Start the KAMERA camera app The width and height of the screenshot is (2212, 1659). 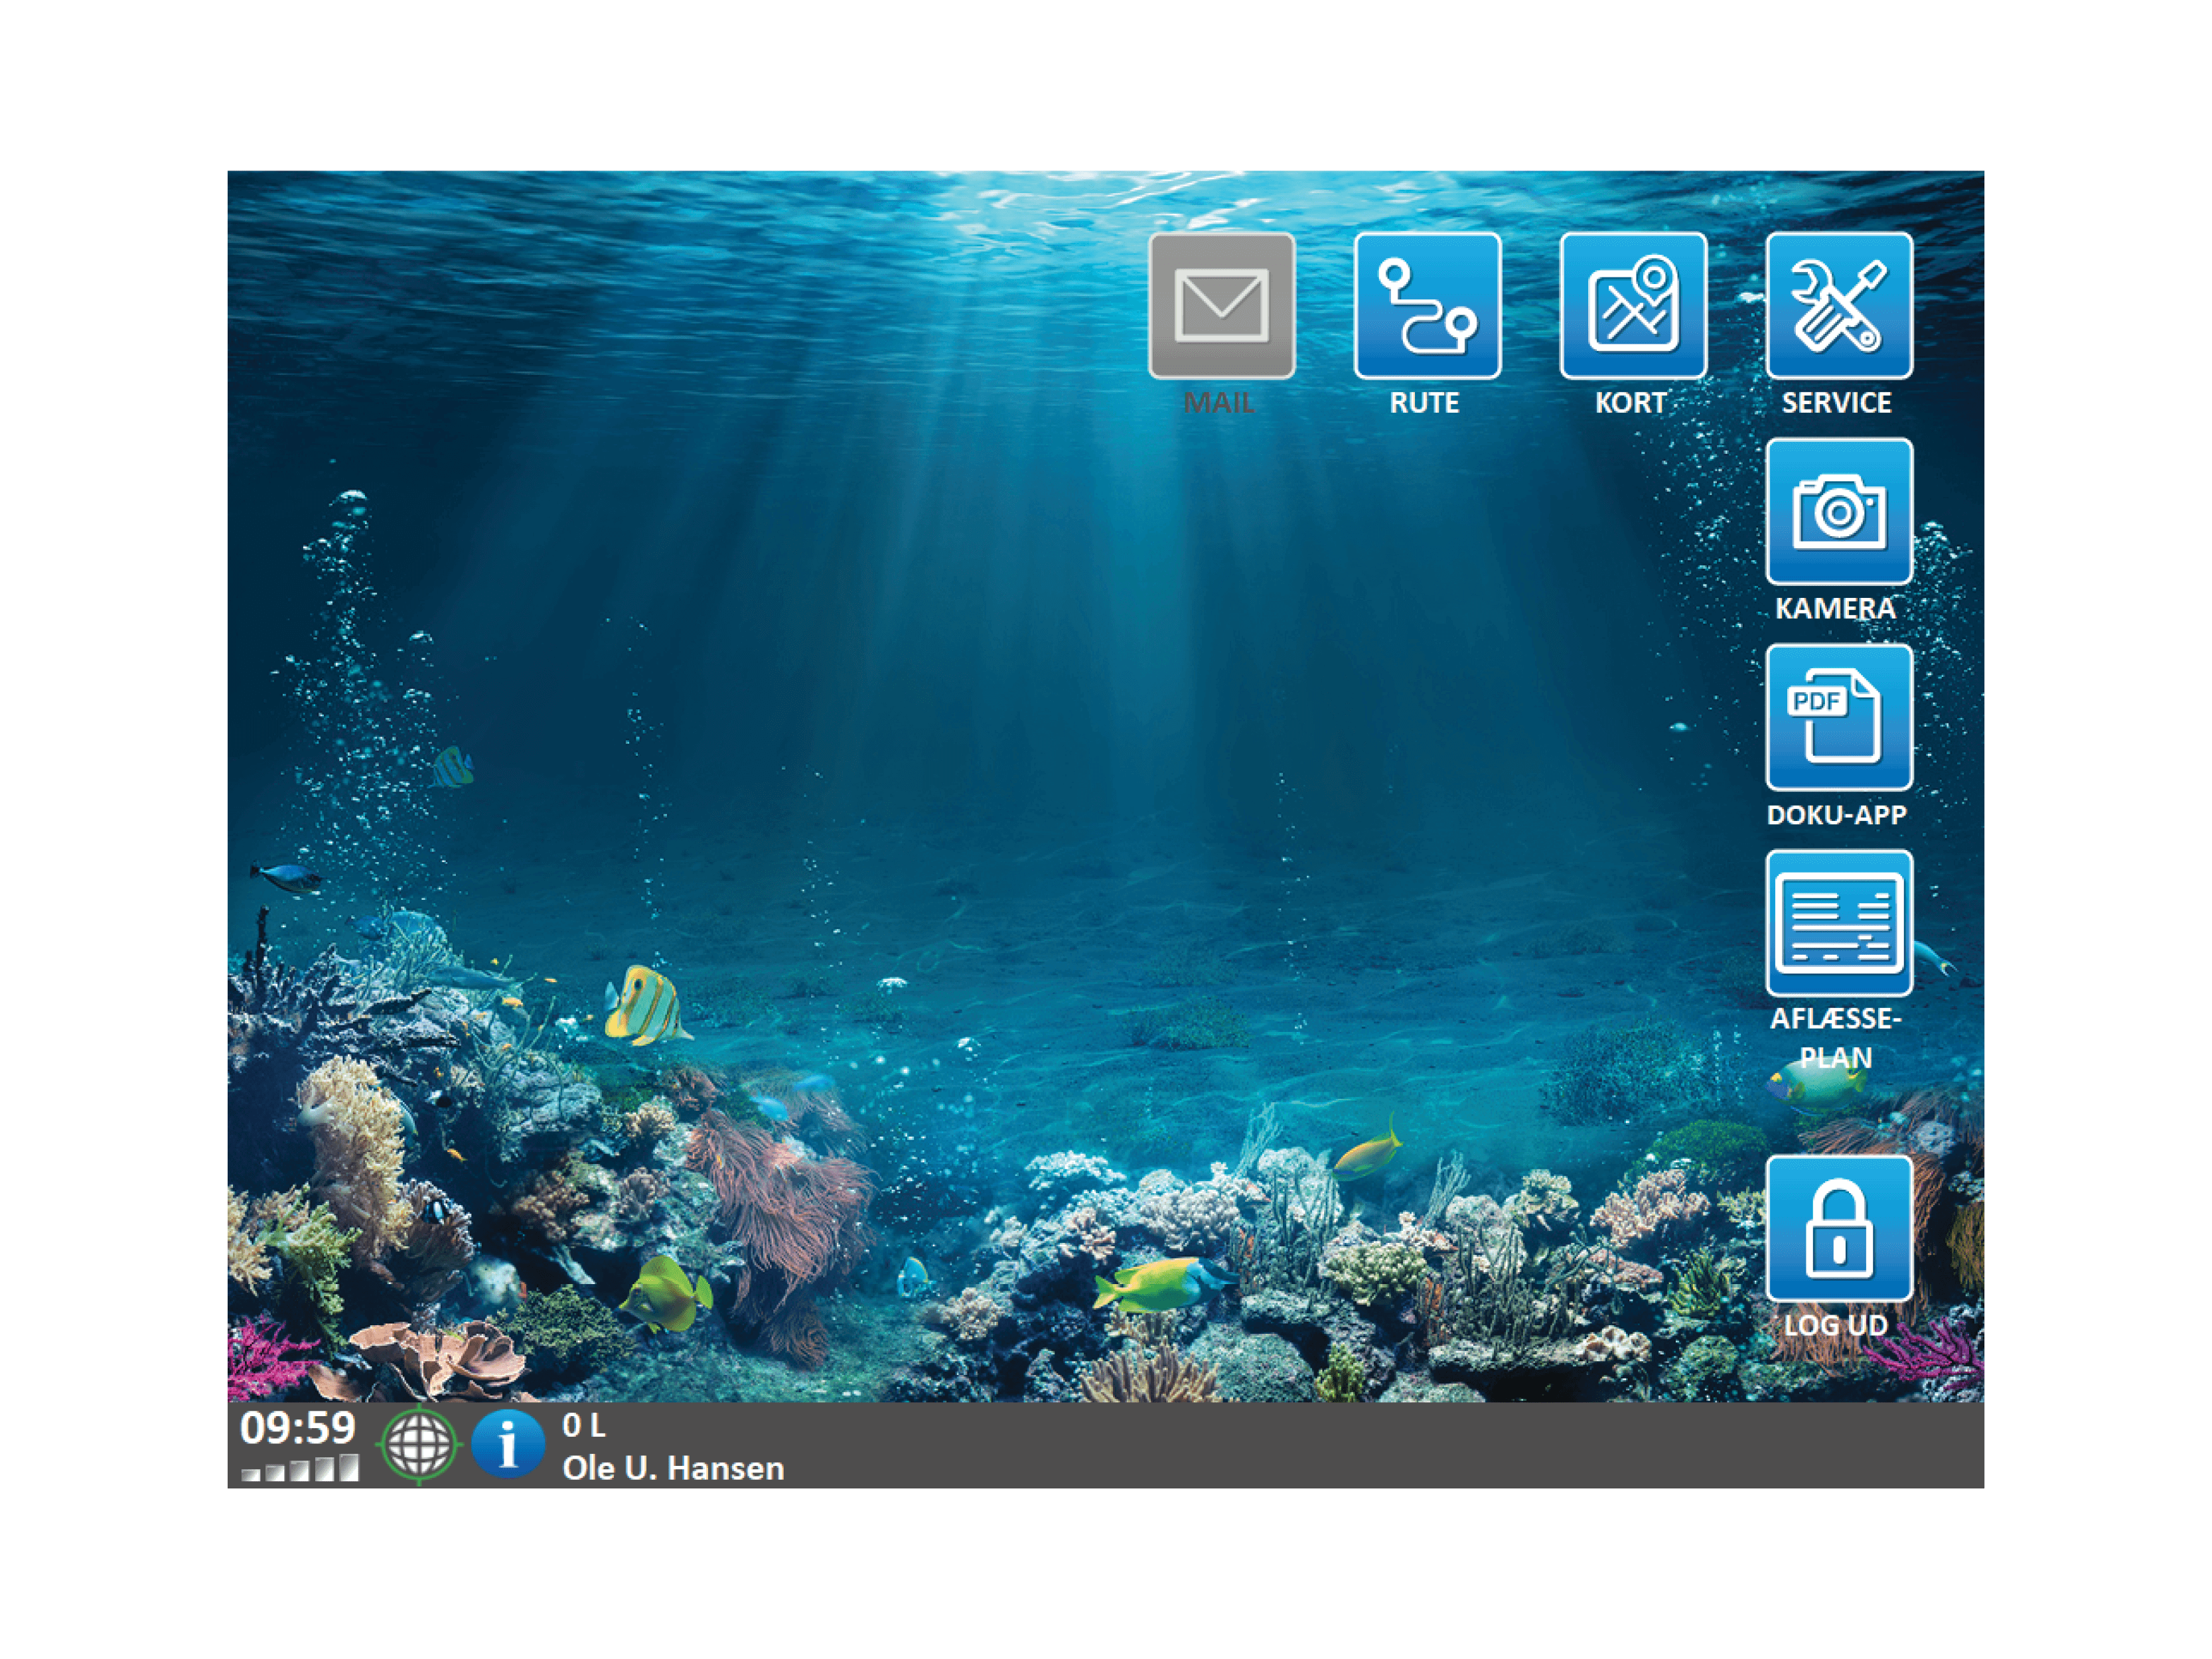[x=1839, y=511]
